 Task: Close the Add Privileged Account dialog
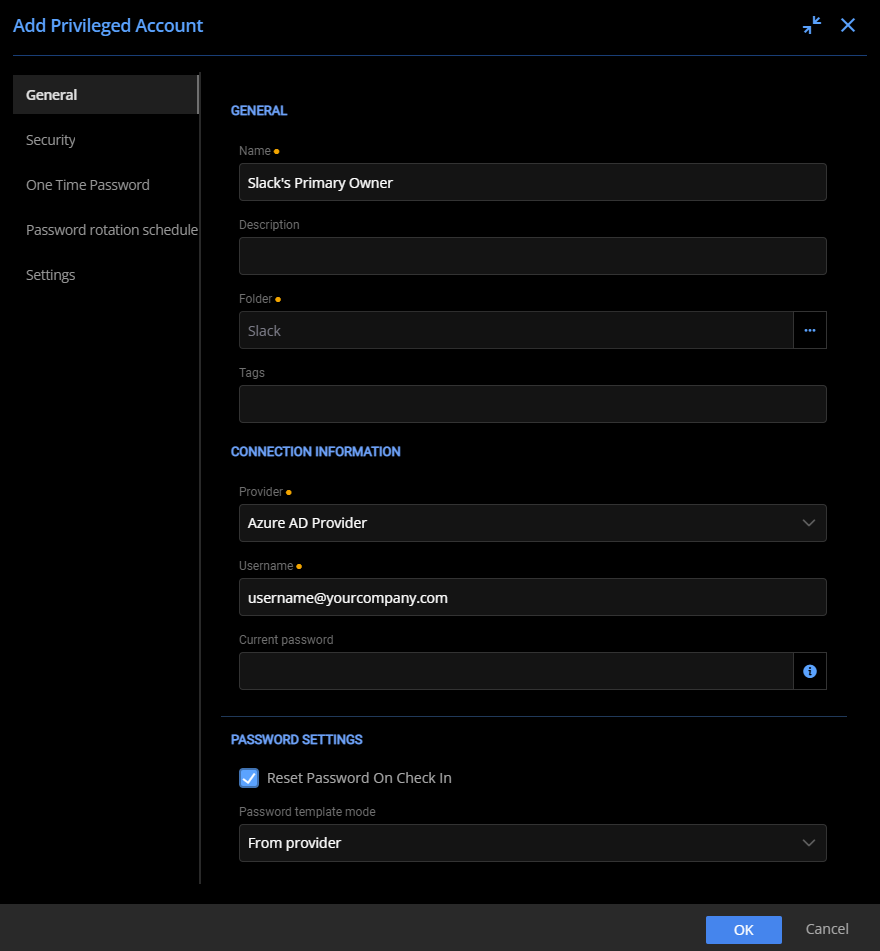848,25
